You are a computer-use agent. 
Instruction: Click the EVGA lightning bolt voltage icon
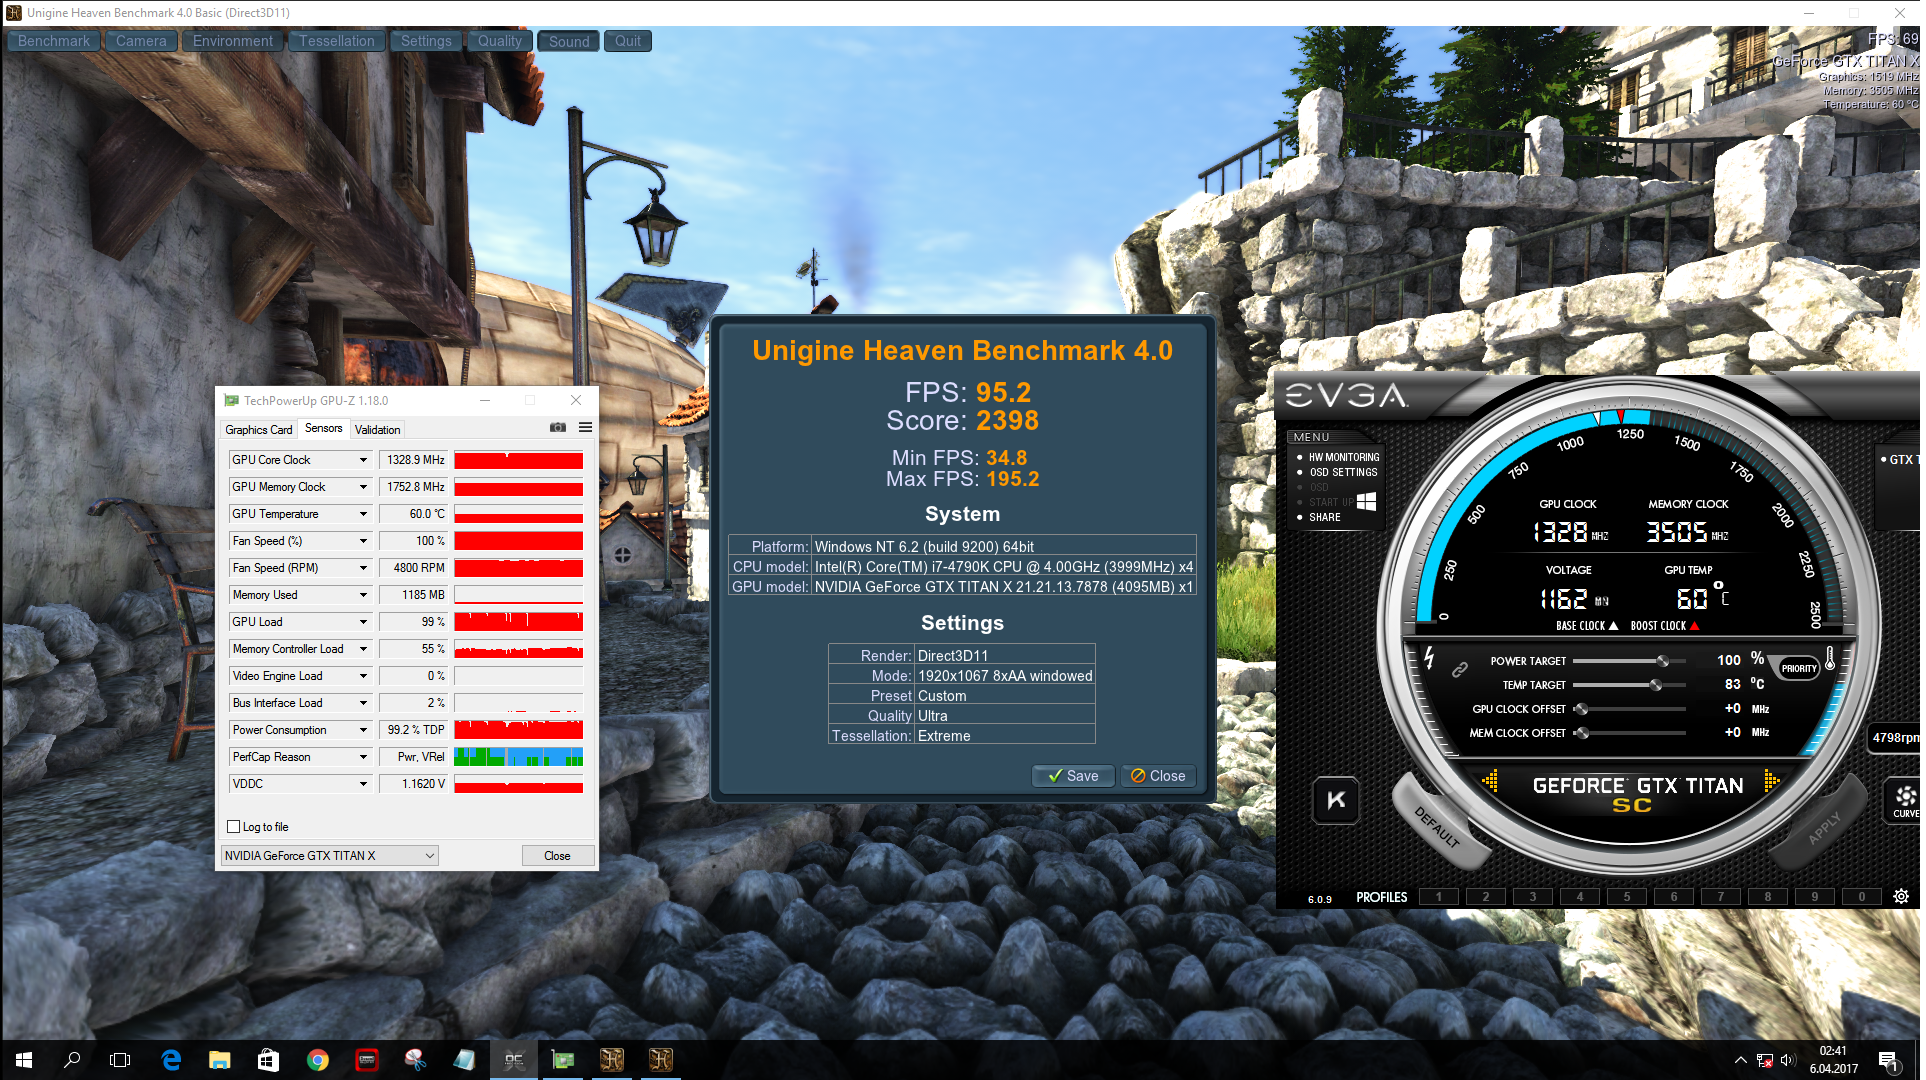coord(1429,658)
